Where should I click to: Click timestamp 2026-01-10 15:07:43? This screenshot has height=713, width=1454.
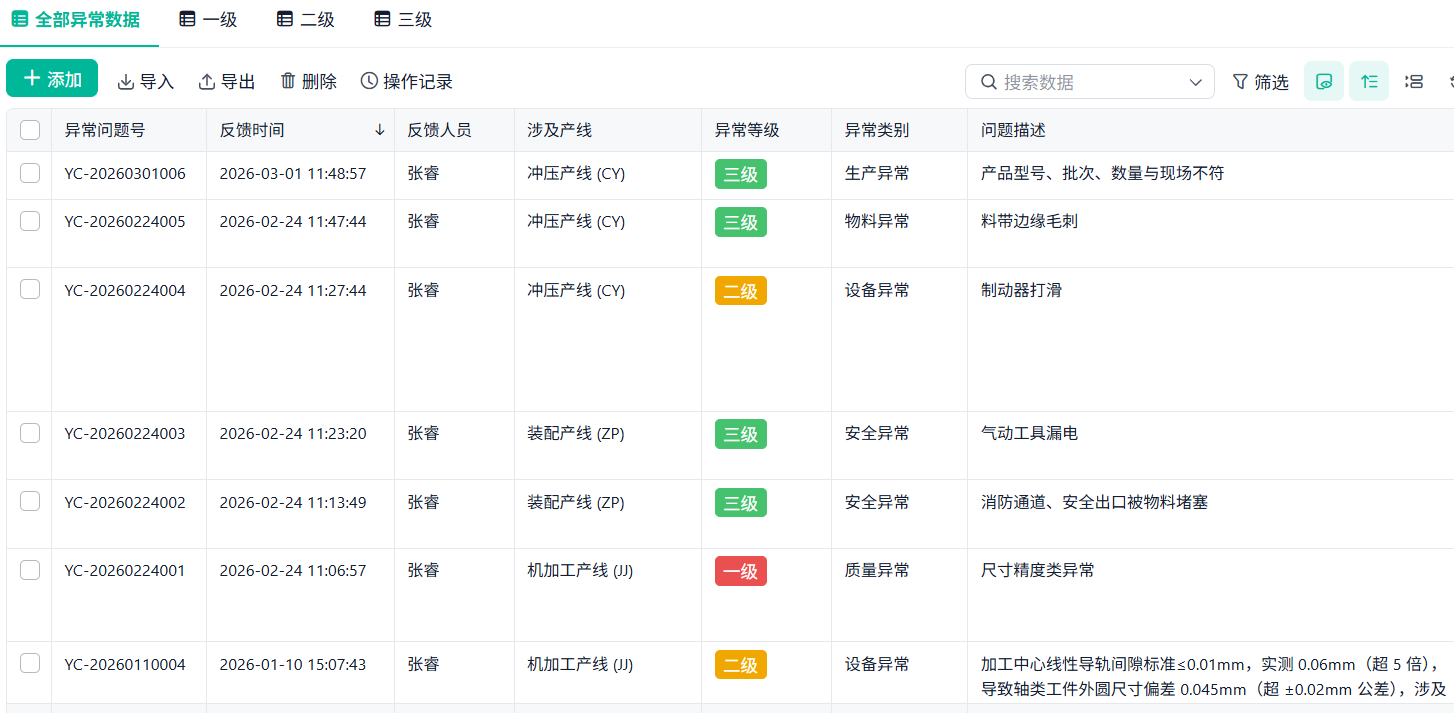coord(293,665)
